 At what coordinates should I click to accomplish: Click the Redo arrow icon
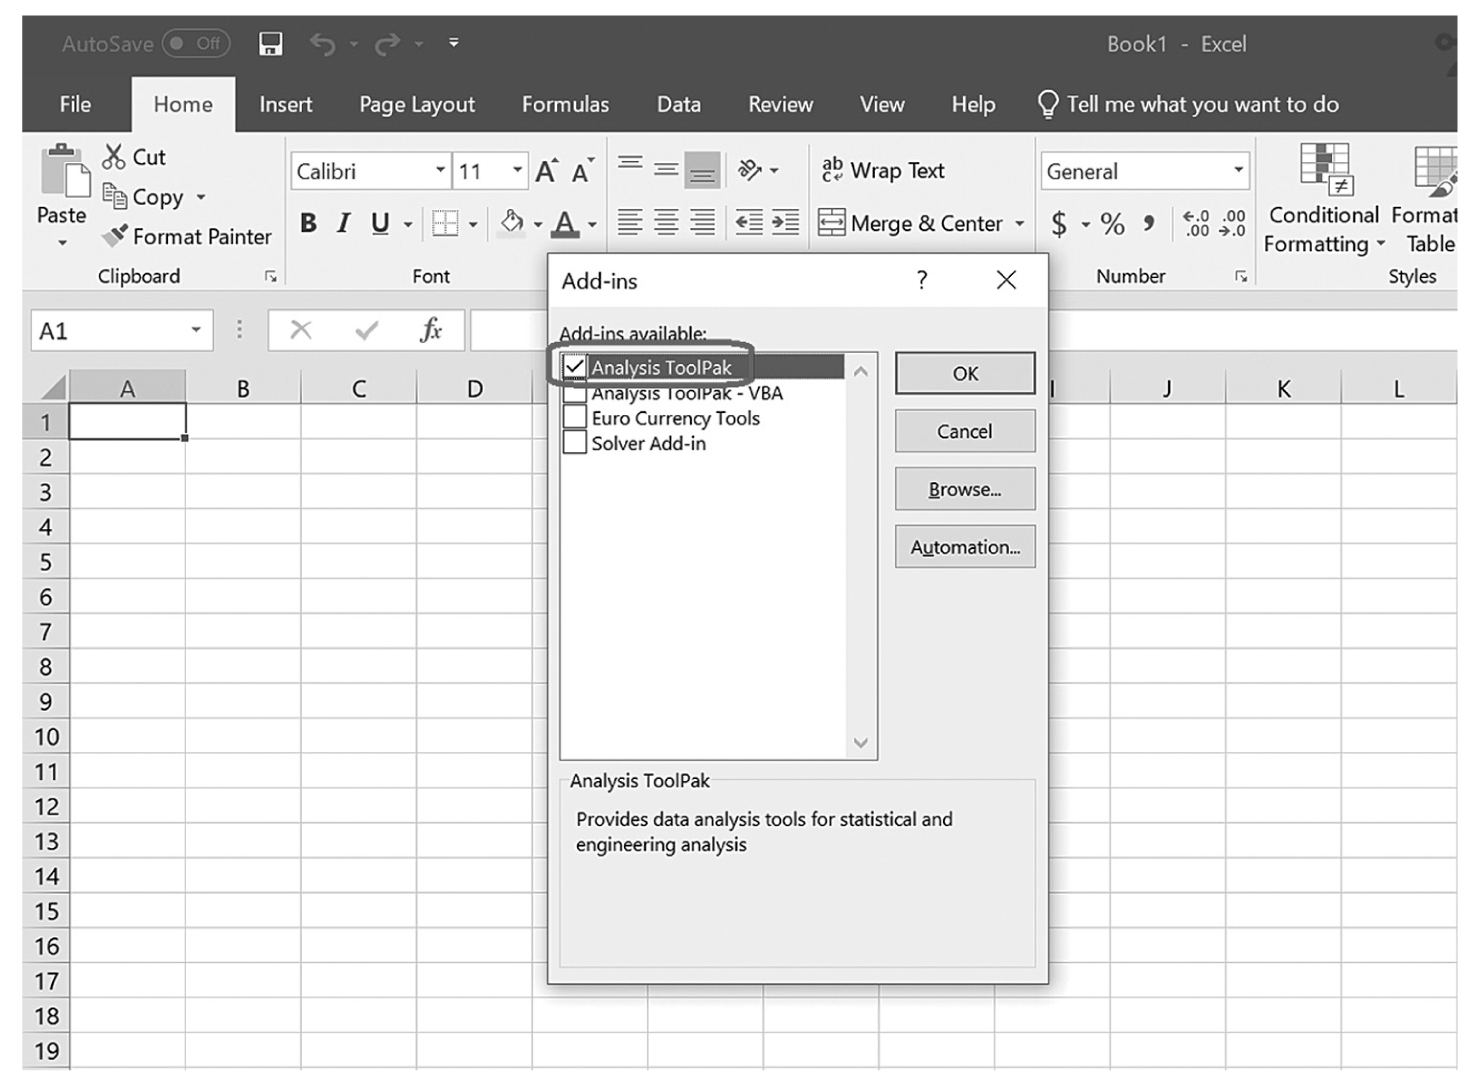[387, 44]
